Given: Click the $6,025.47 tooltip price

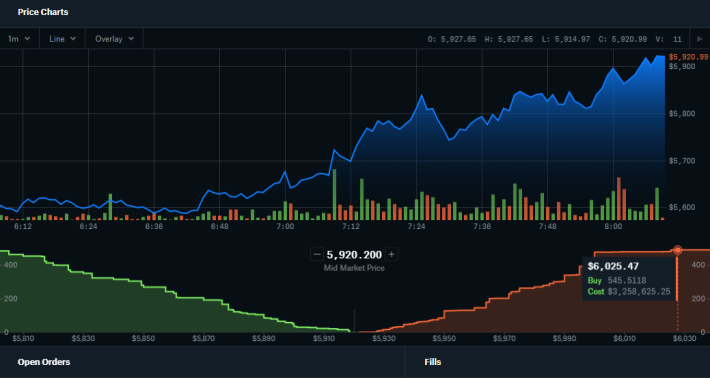Looking at the screenshot, I should click(x=613, y=266).
